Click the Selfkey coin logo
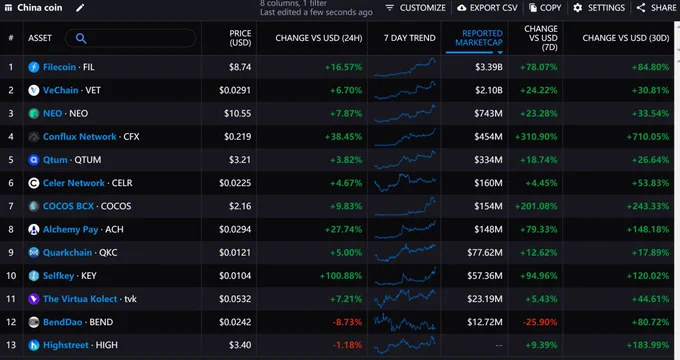 (x=33, y=276)
